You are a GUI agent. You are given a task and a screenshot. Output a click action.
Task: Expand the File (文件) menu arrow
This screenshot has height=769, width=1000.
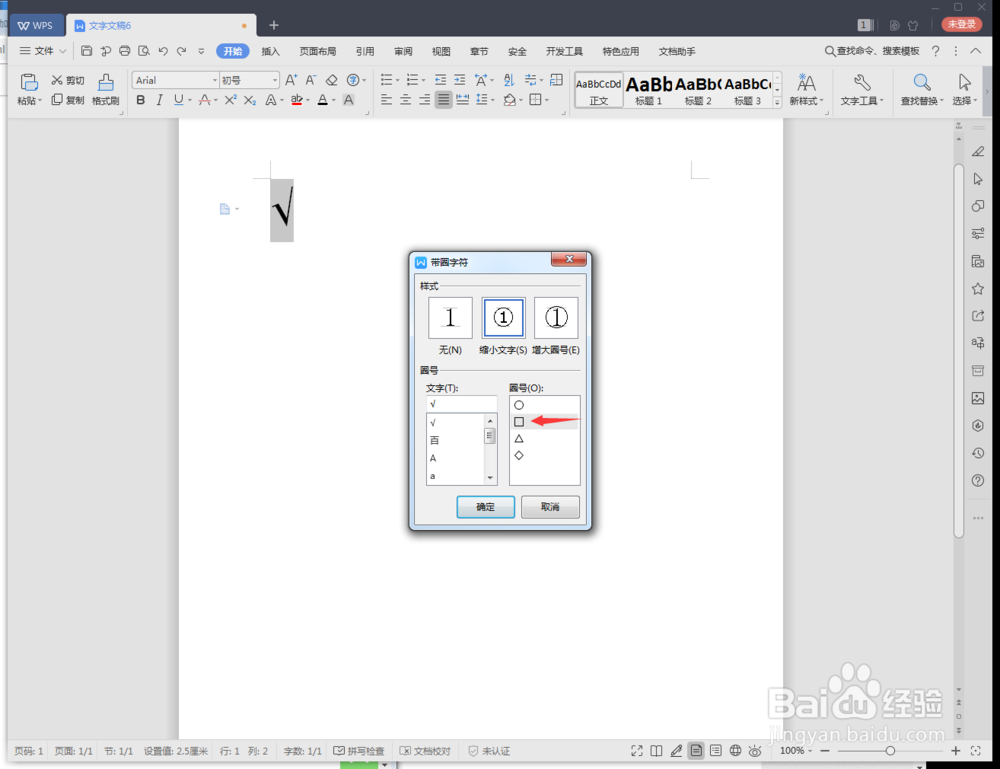click(62, 51)
